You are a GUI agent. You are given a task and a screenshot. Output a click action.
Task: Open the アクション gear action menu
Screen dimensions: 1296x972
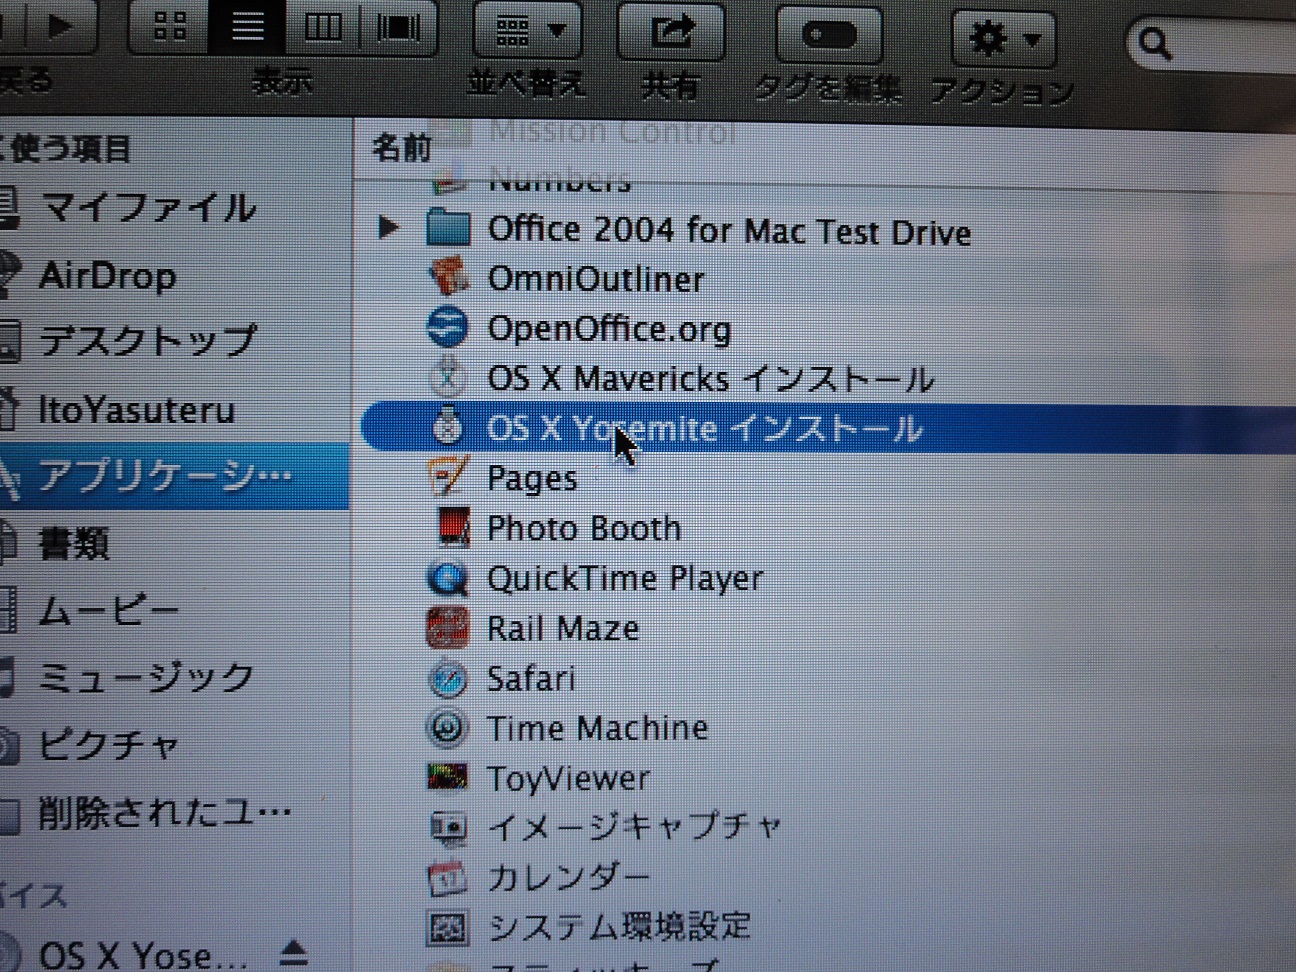1003,40
